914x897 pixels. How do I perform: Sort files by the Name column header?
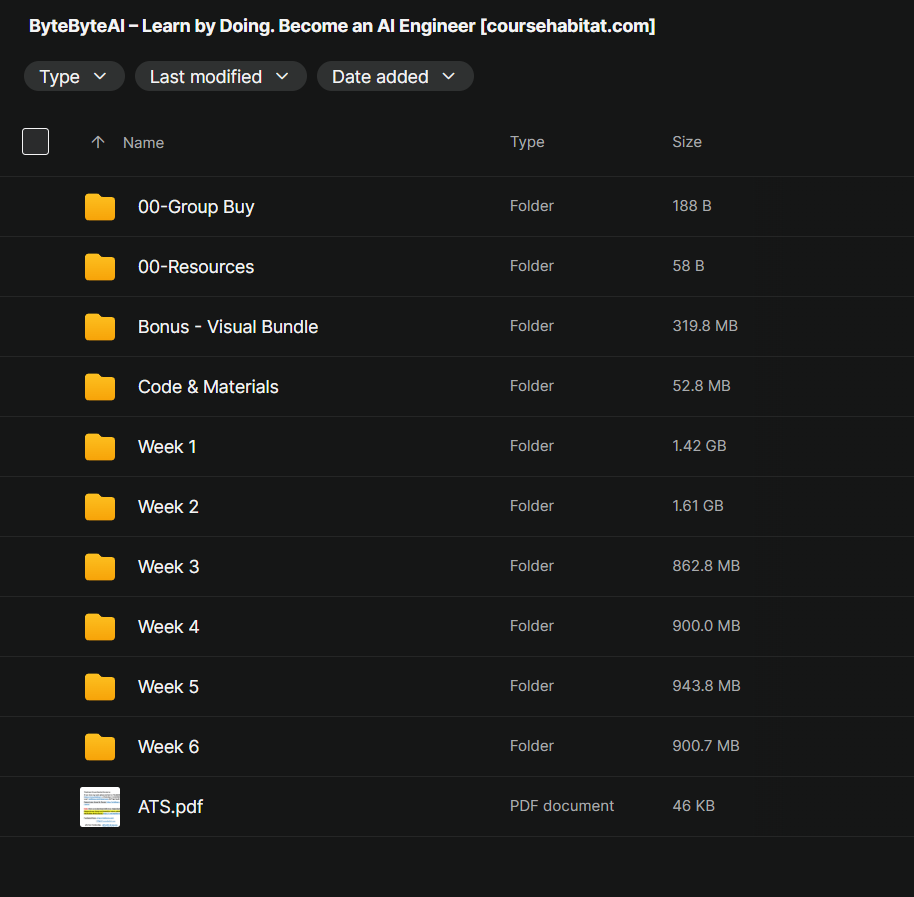[143, 143]
